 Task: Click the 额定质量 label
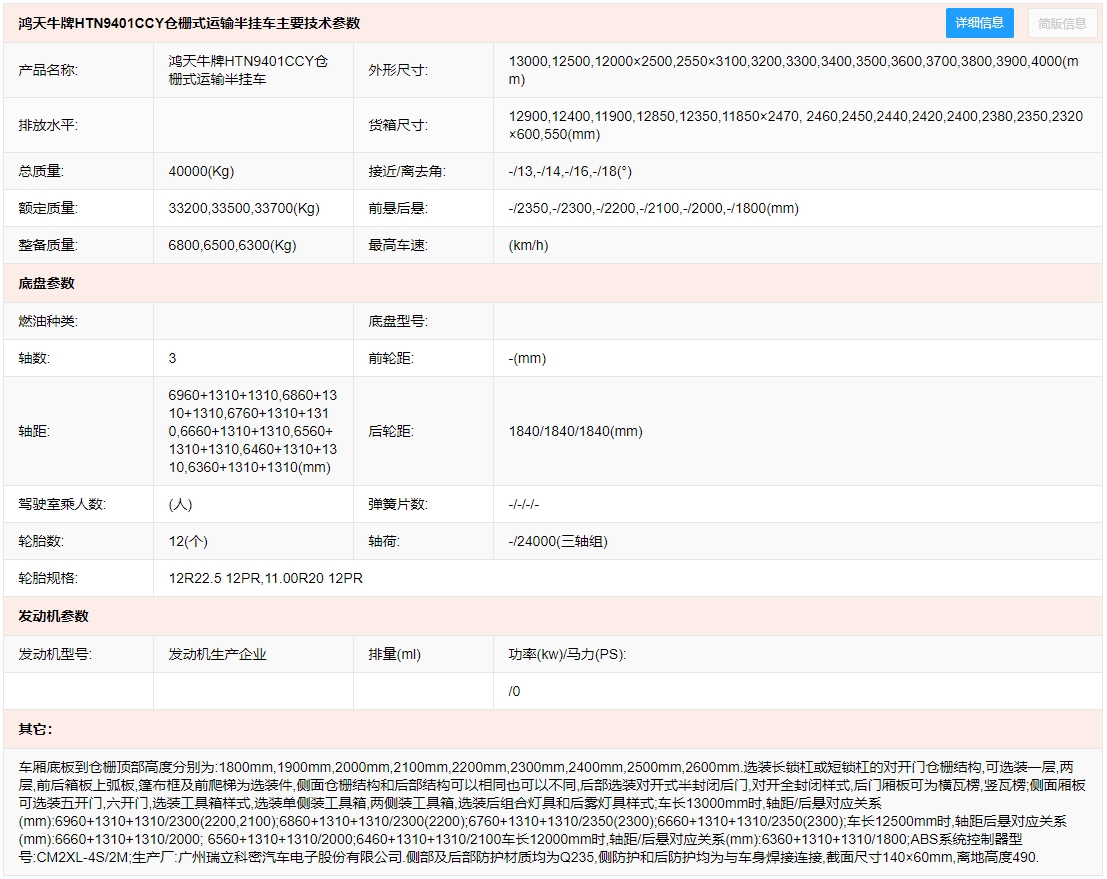[48, 208]
